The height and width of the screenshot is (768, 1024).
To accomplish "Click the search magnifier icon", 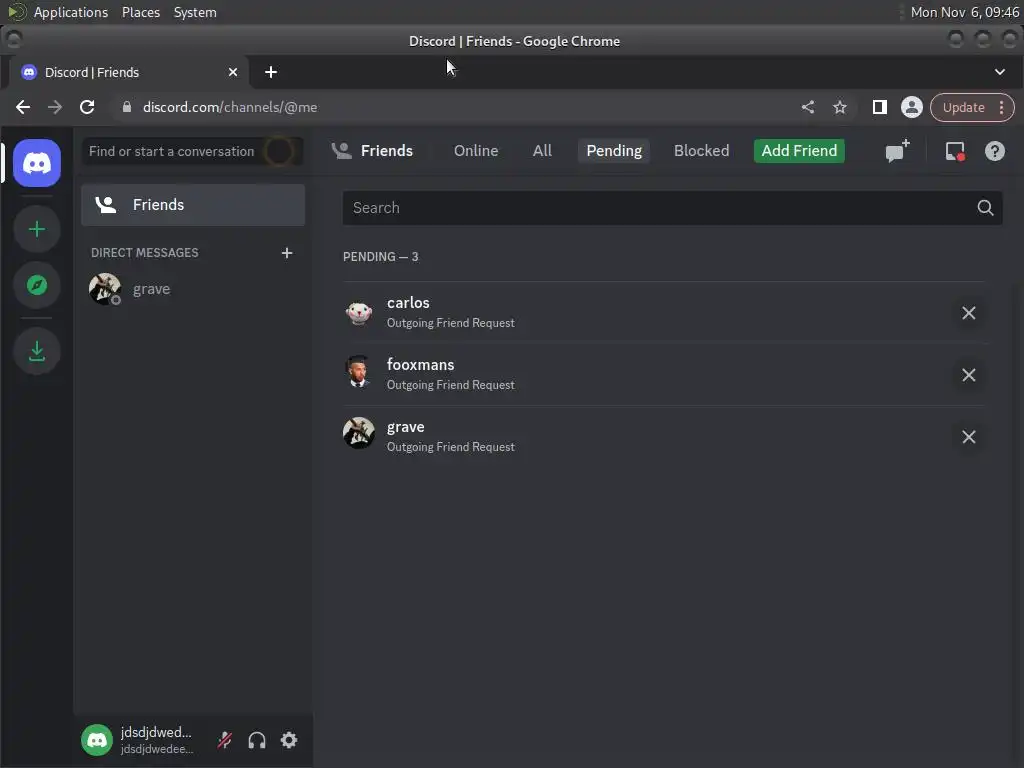I will (x=985, y=208).
